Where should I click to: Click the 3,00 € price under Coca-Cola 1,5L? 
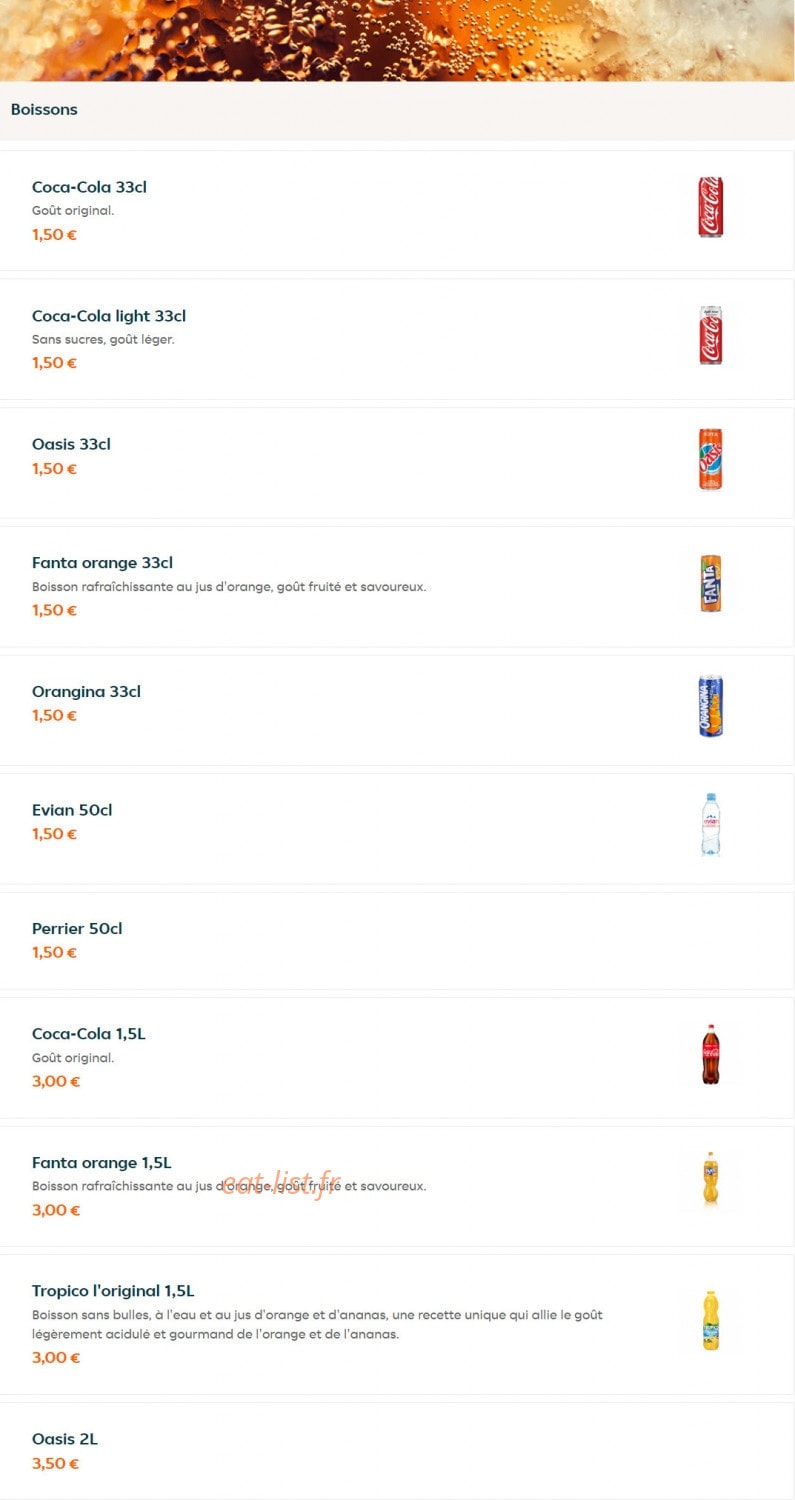[x=56, y=1081]
